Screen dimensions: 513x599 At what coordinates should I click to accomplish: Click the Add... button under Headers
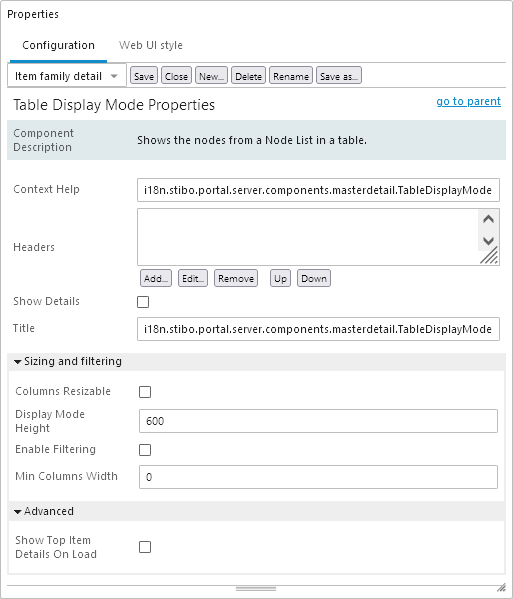coord(156,278)
